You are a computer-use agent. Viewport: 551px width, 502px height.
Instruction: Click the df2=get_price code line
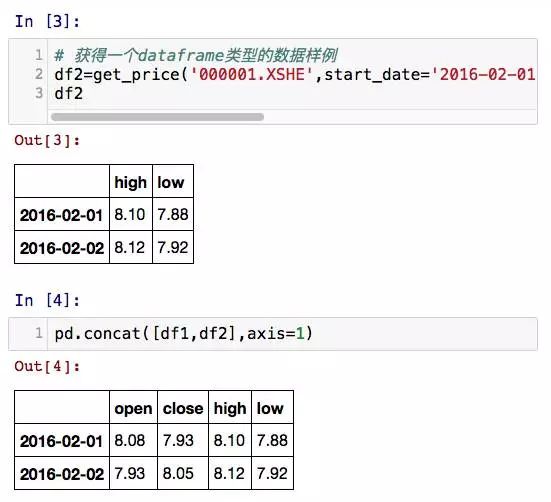pos(295,75)
